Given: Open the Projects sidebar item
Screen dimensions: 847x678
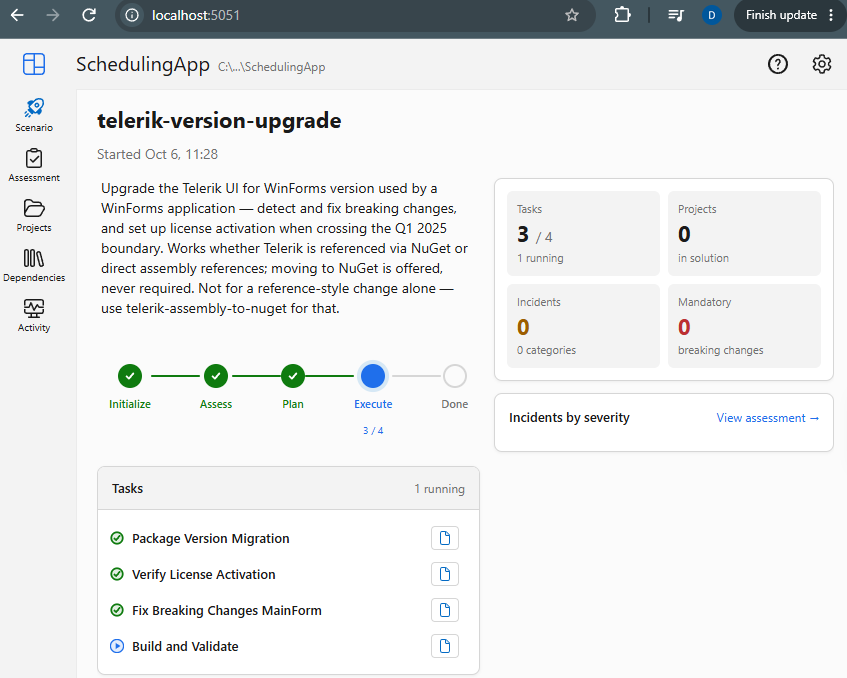Looking at the screenshot, I should [x=34, y=216].
